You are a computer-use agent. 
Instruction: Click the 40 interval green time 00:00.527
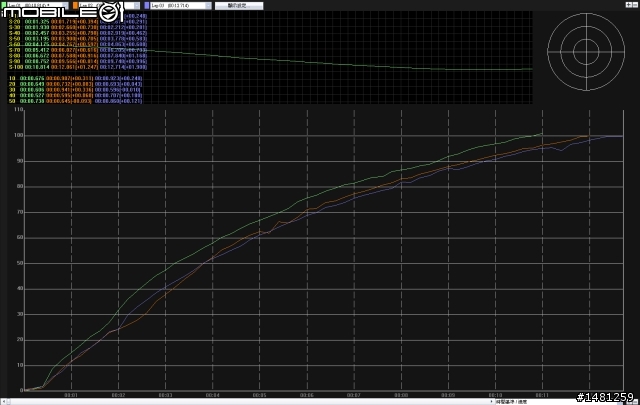pos(32,95)
